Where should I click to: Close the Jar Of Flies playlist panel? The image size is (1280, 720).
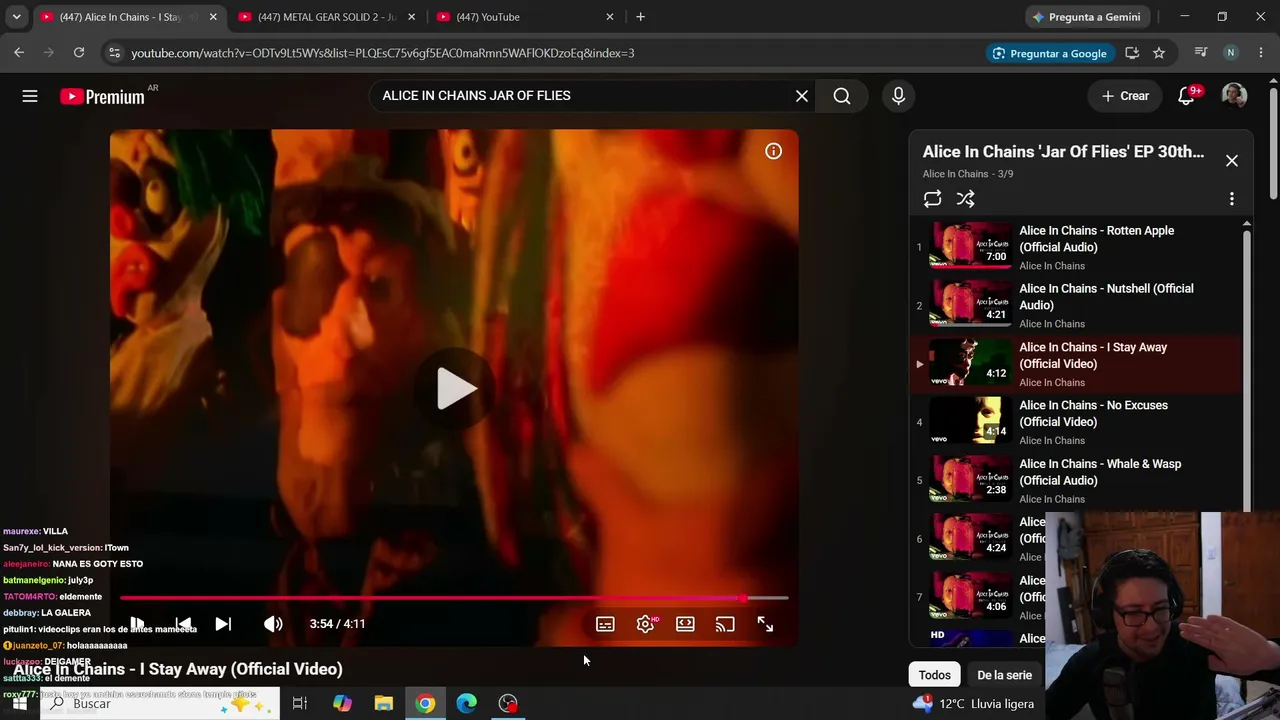1232,161
